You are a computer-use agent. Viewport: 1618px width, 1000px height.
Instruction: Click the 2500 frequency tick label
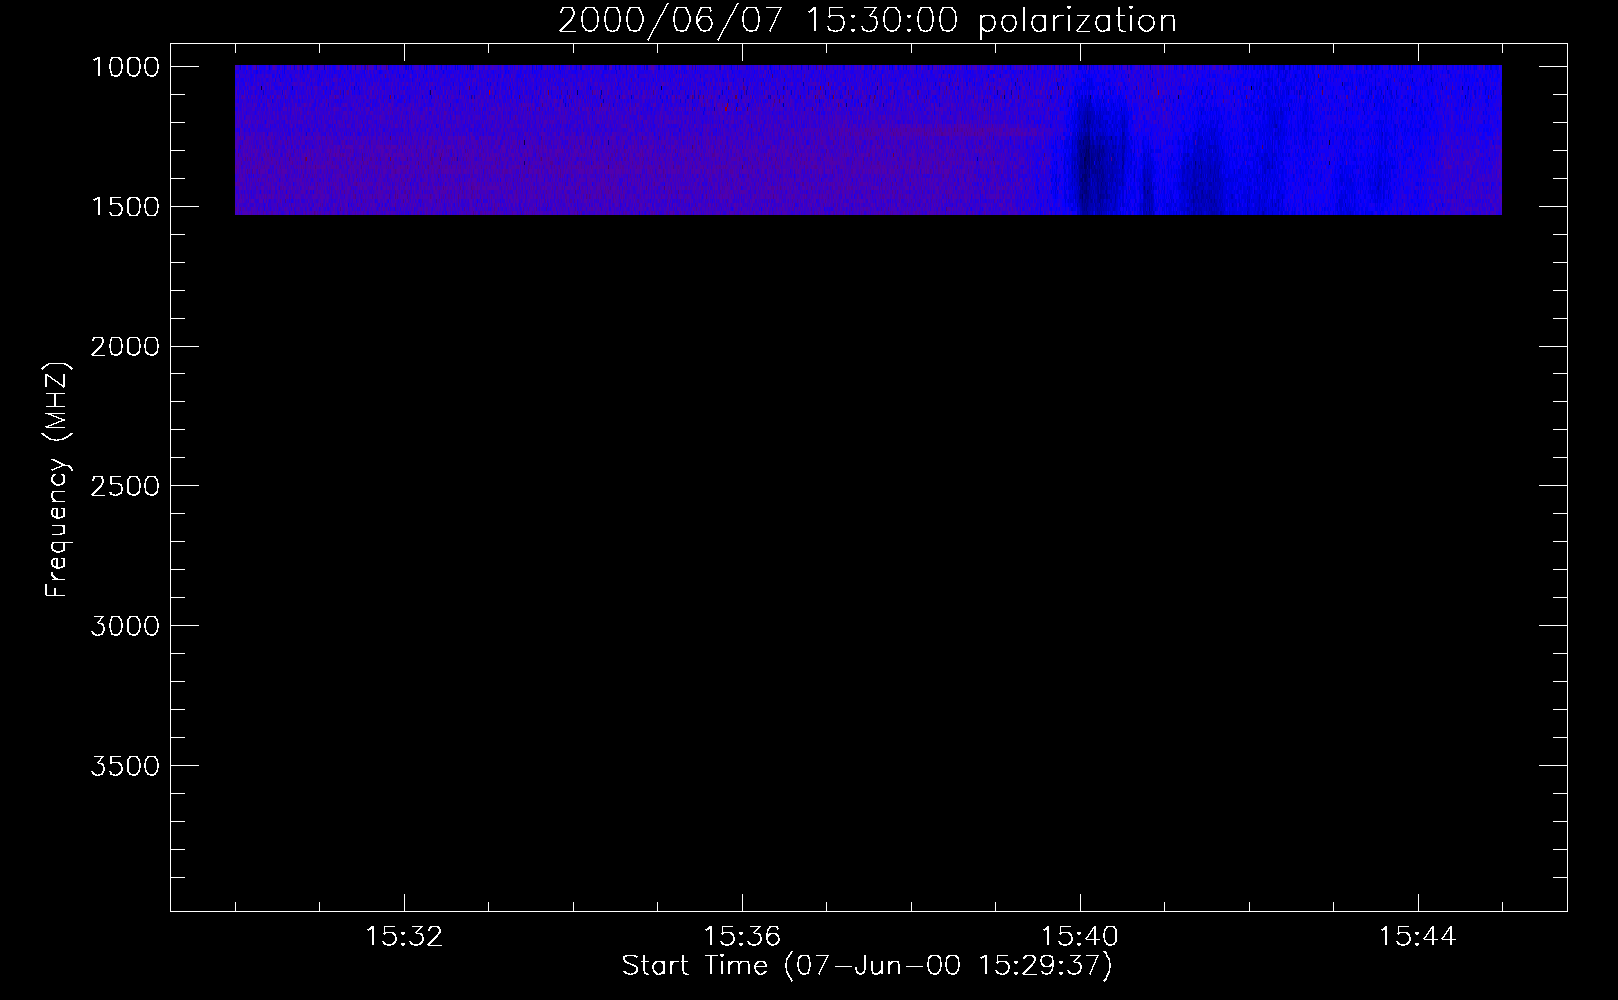tap(125, 486)
